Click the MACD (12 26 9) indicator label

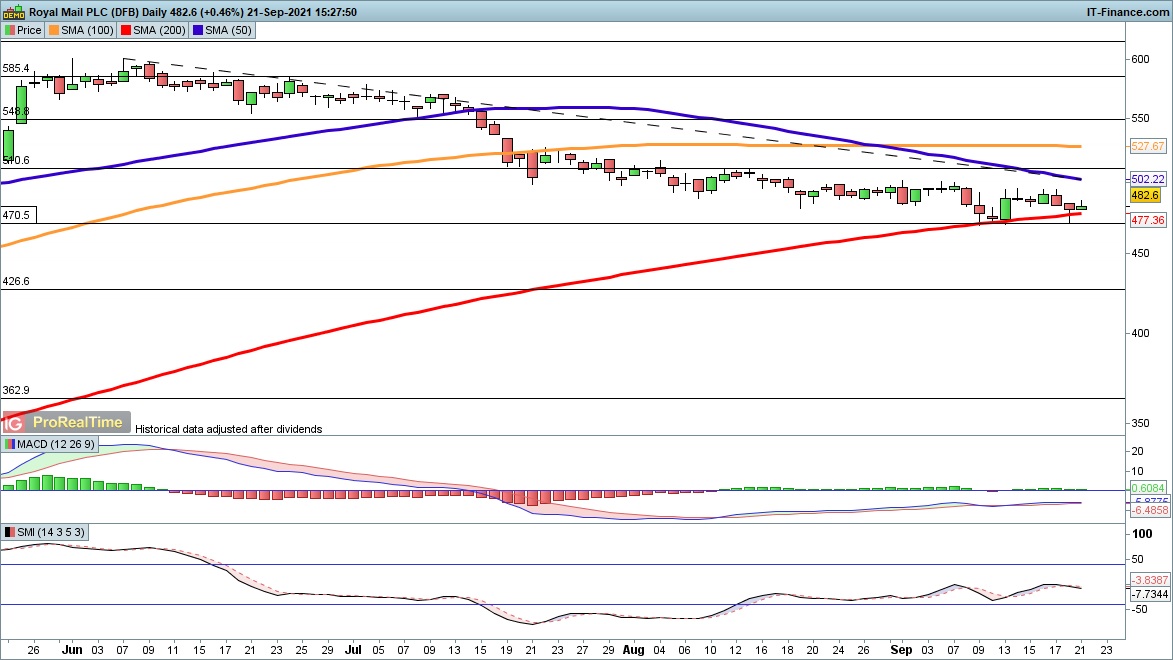tap(49, 444)
